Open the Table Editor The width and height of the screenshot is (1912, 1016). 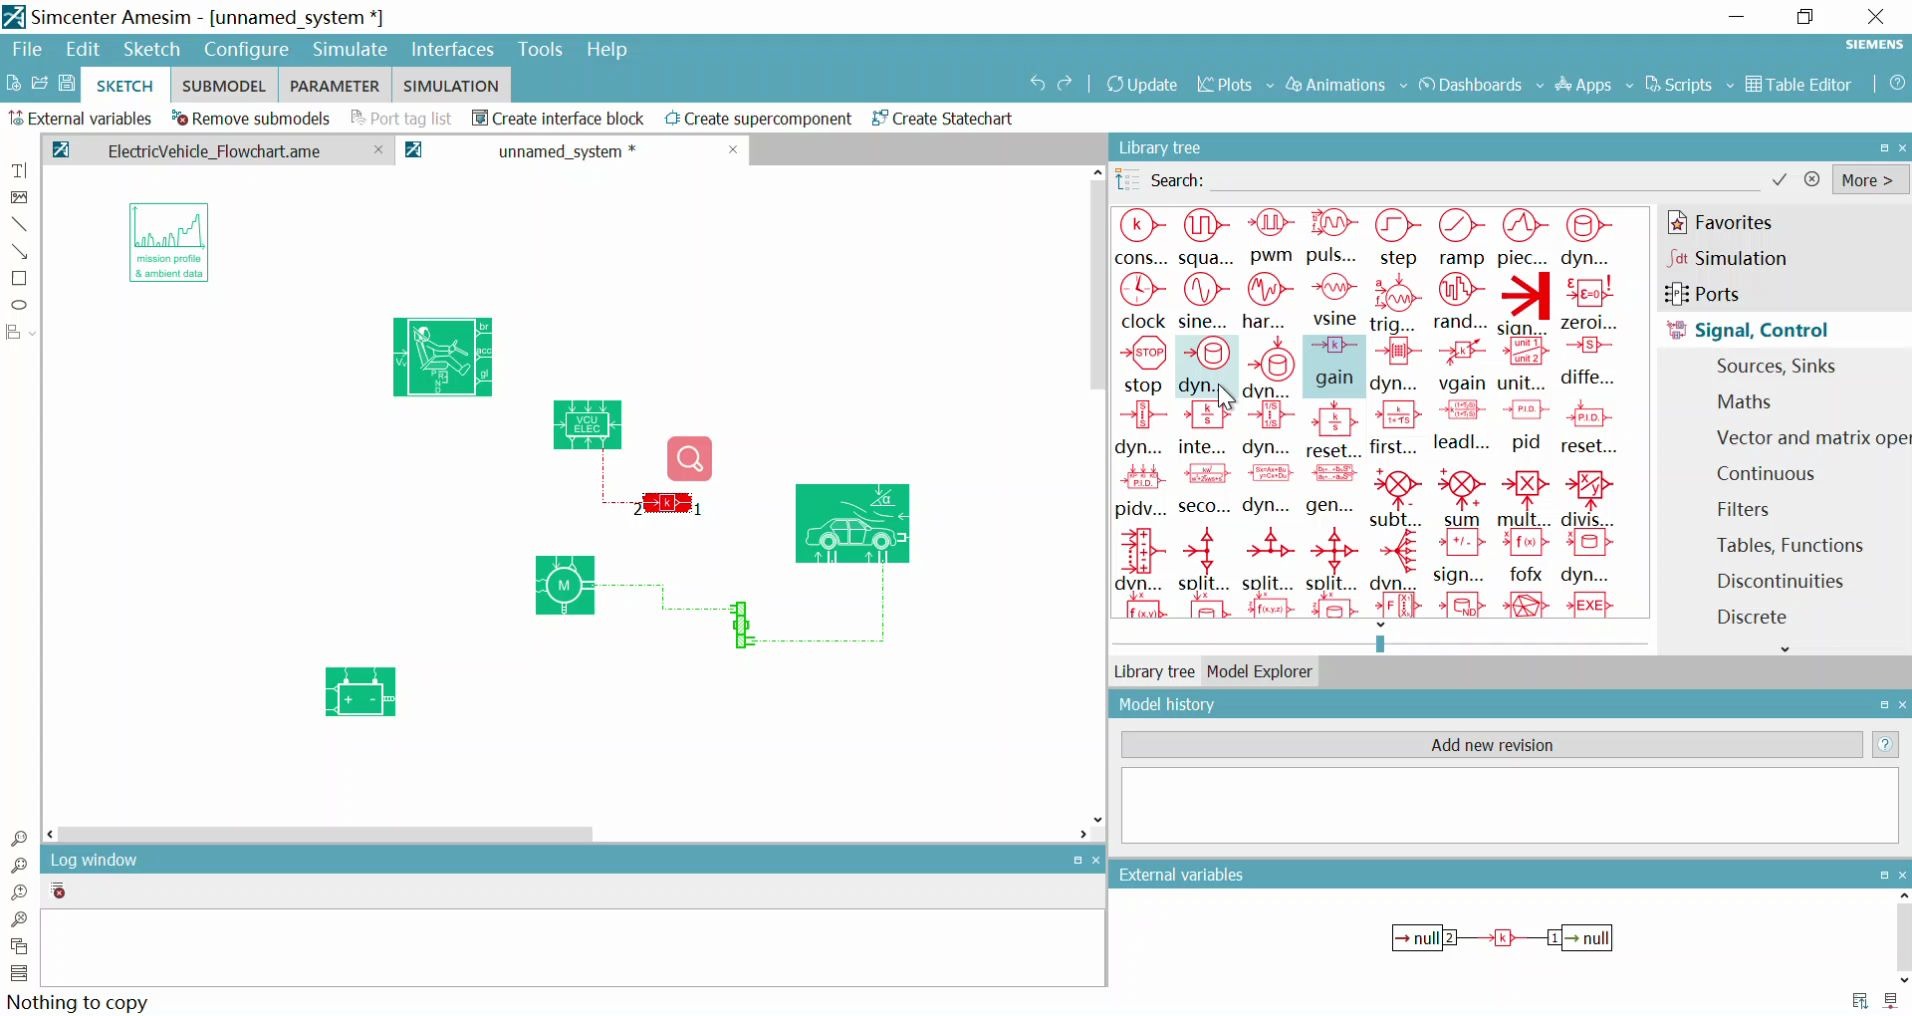(x=1798, y=85)
